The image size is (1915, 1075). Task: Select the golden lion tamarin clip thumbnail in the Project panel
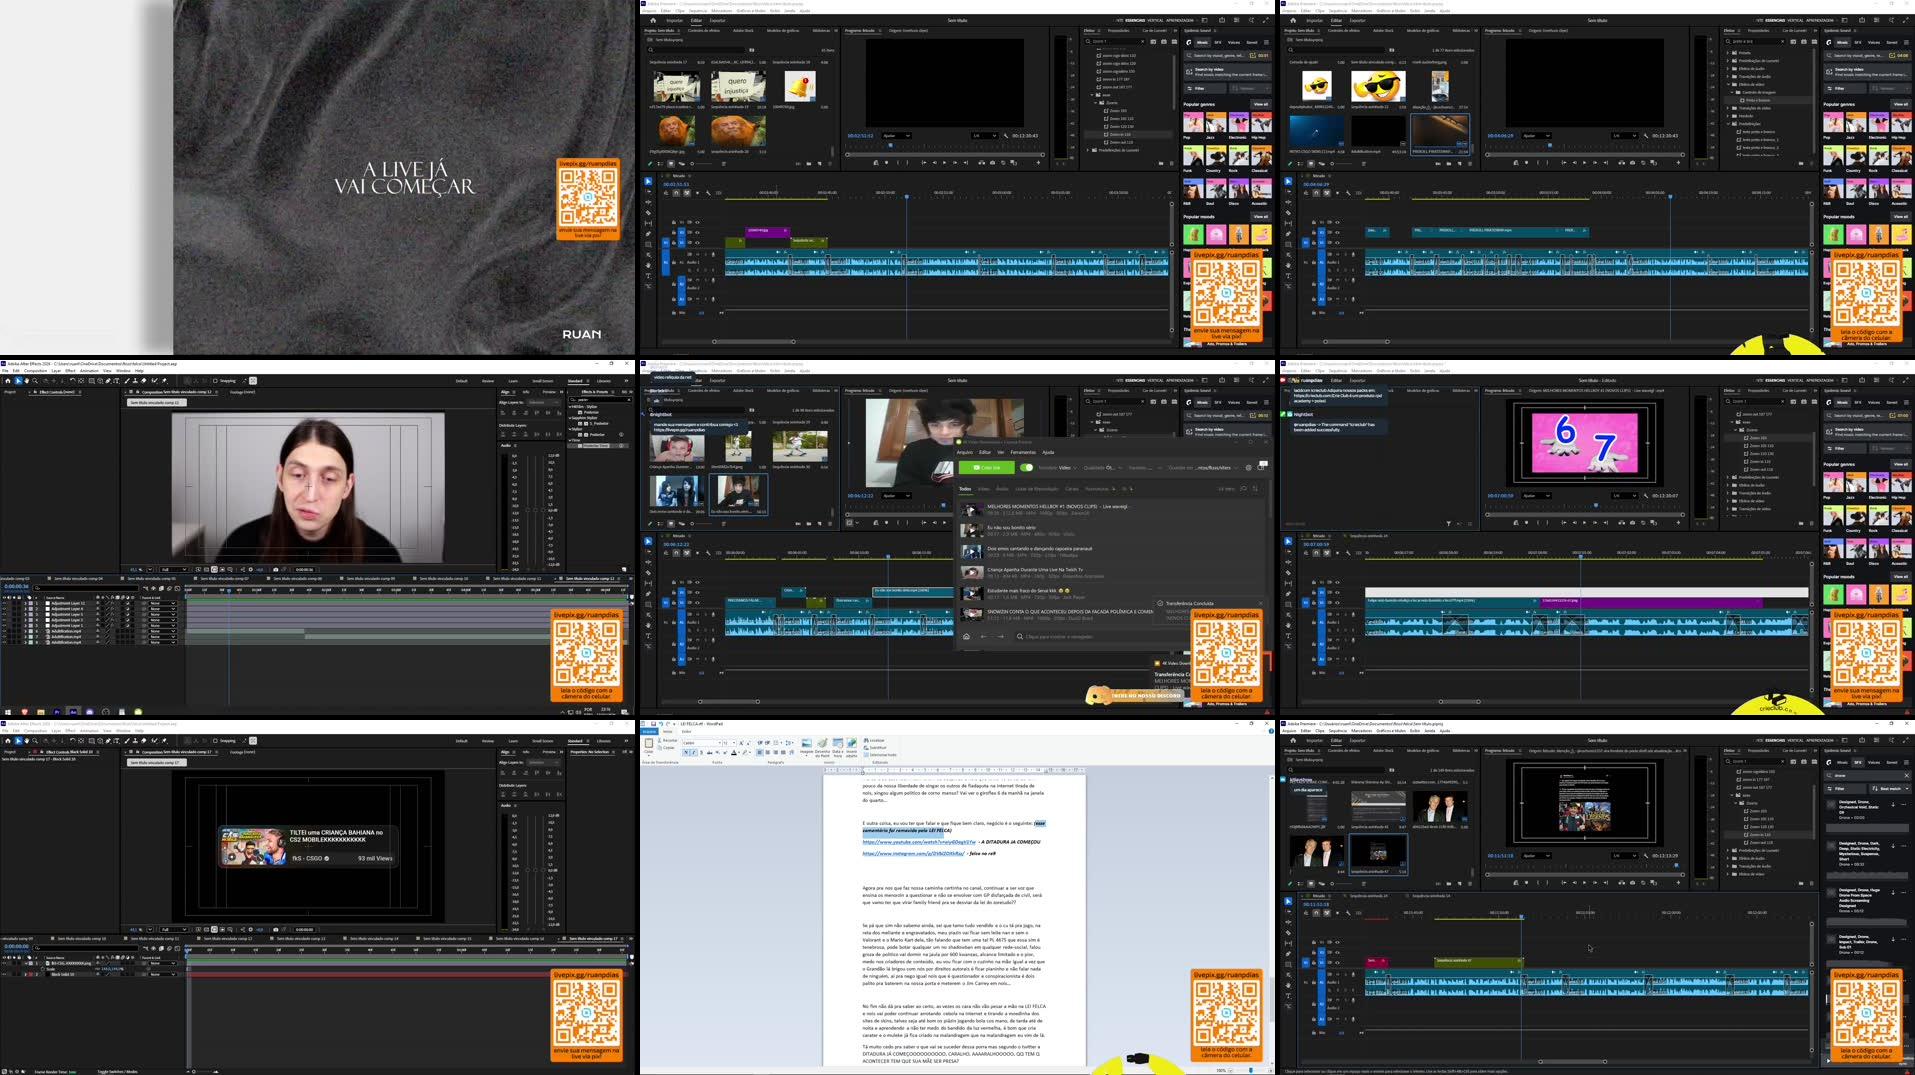point(677,130)
